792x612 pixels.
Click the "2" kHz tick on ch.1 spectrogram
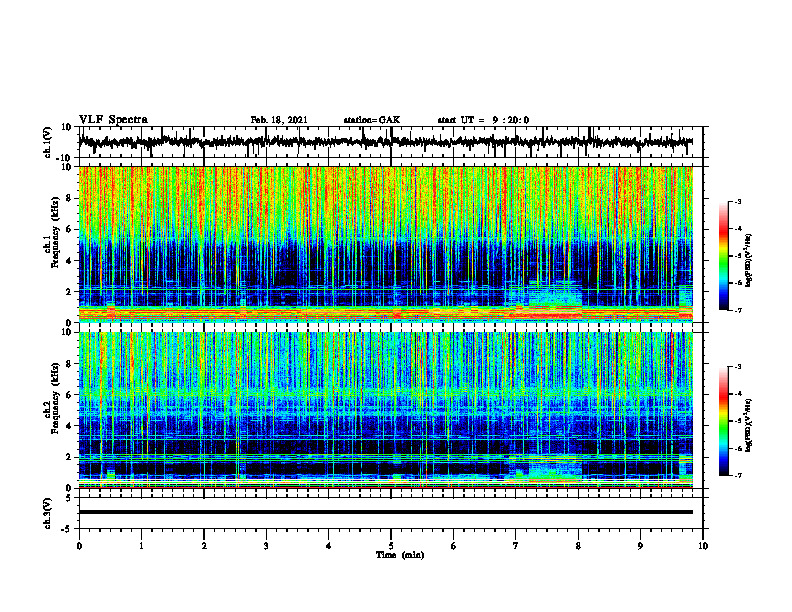point(70,292)
